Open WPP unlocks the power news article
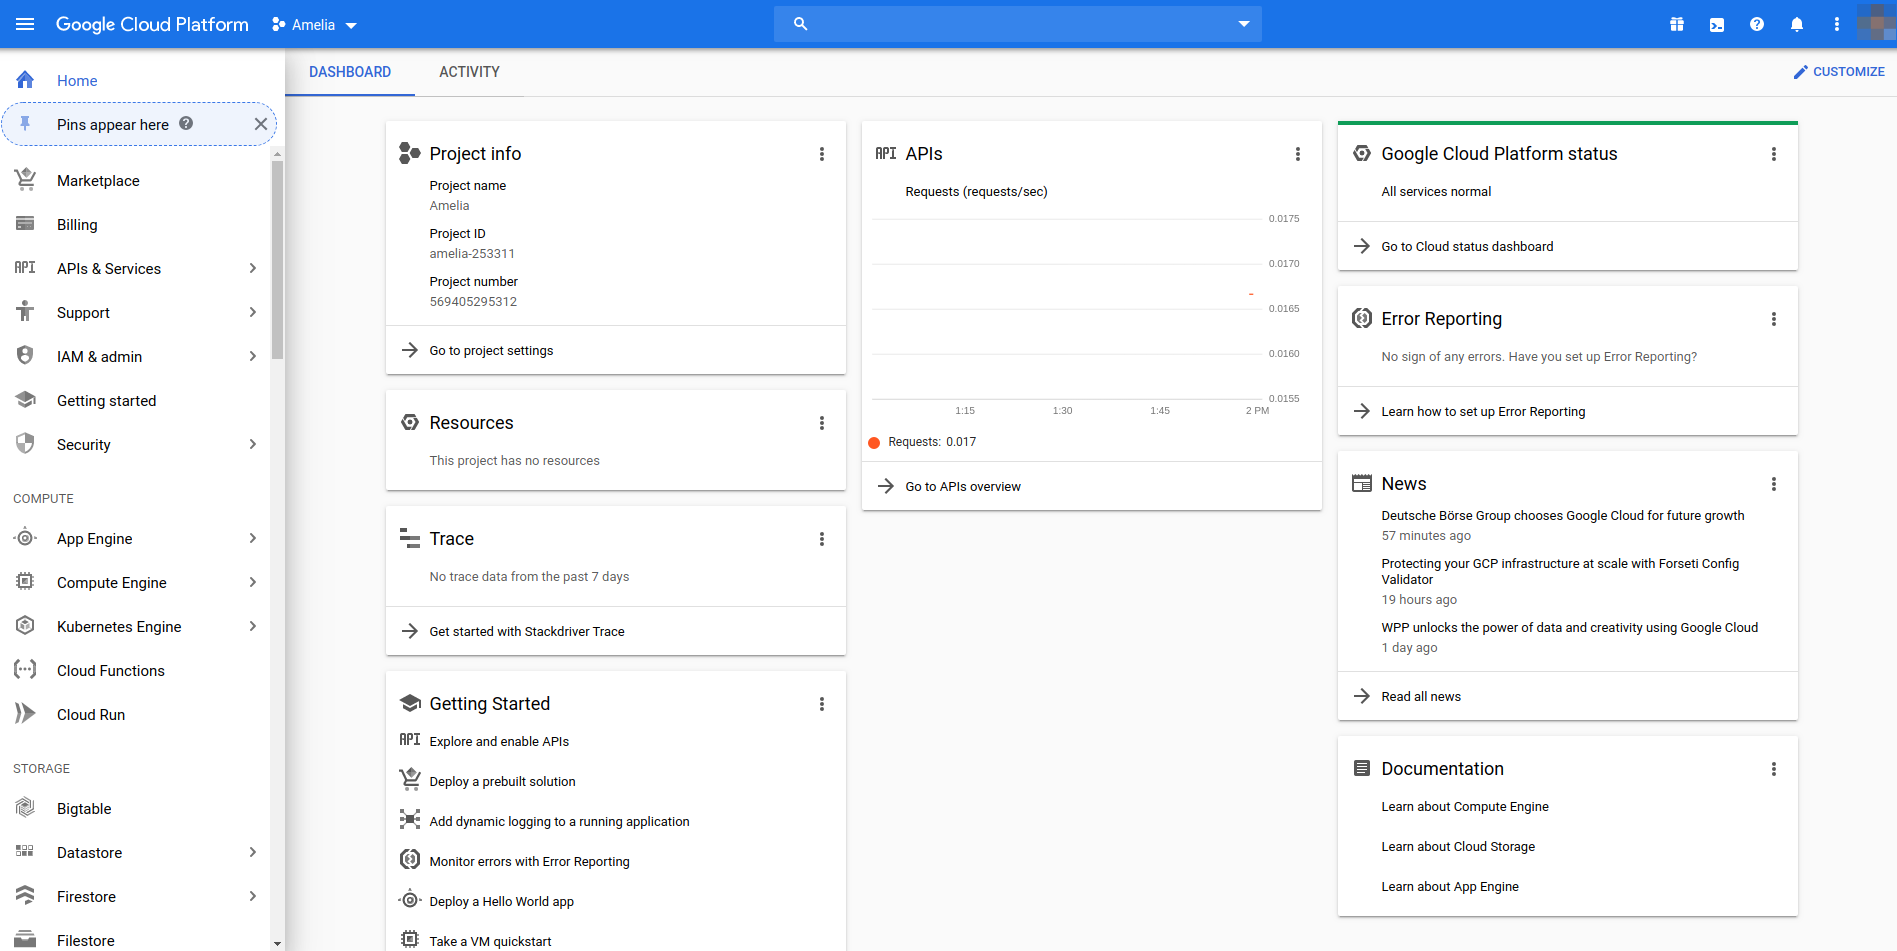Viewport: 1897px width, 951px height. tap(1570, 628)
